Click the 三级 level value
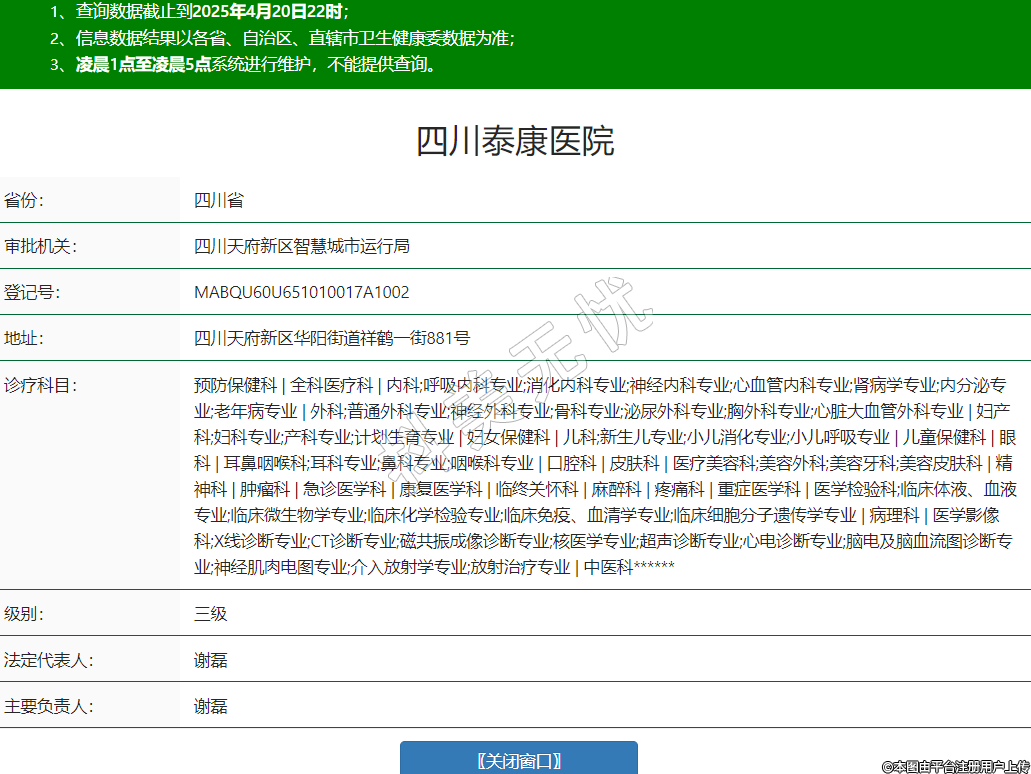Viewport: 1031px width, 774px height. pyautogui.click(x=211, y=613)
